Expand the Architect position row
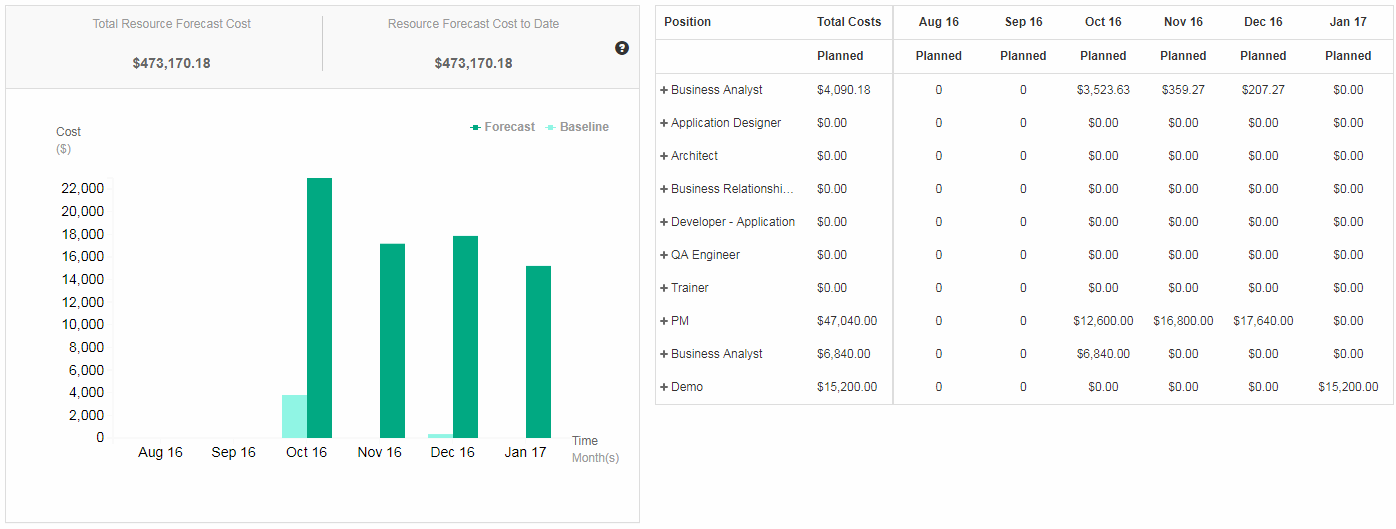Viewport: 1396px width, 529px height. click(664, 156)
